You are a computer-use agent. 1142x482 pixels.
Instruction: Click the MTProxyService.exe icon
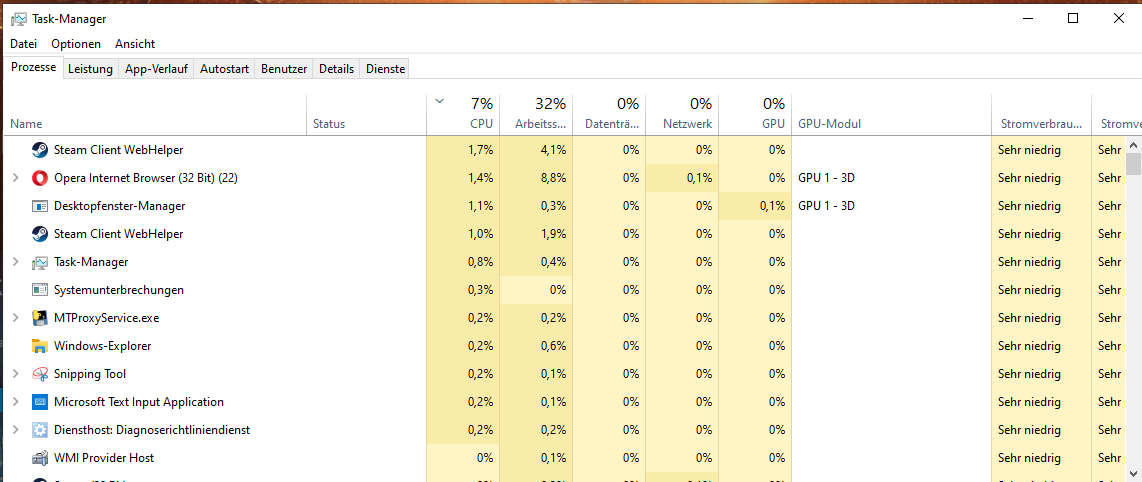coord(40,317)
